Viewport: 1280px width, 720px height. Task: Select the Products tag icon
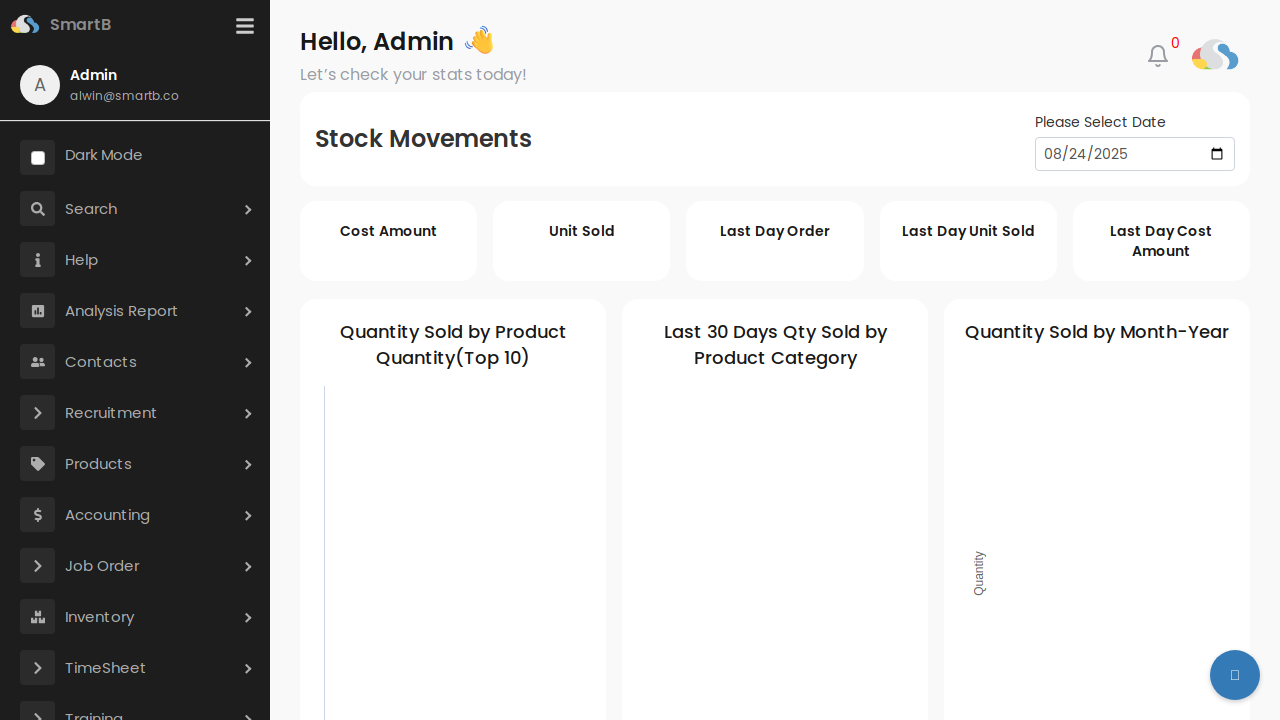(x=37, y=463)
